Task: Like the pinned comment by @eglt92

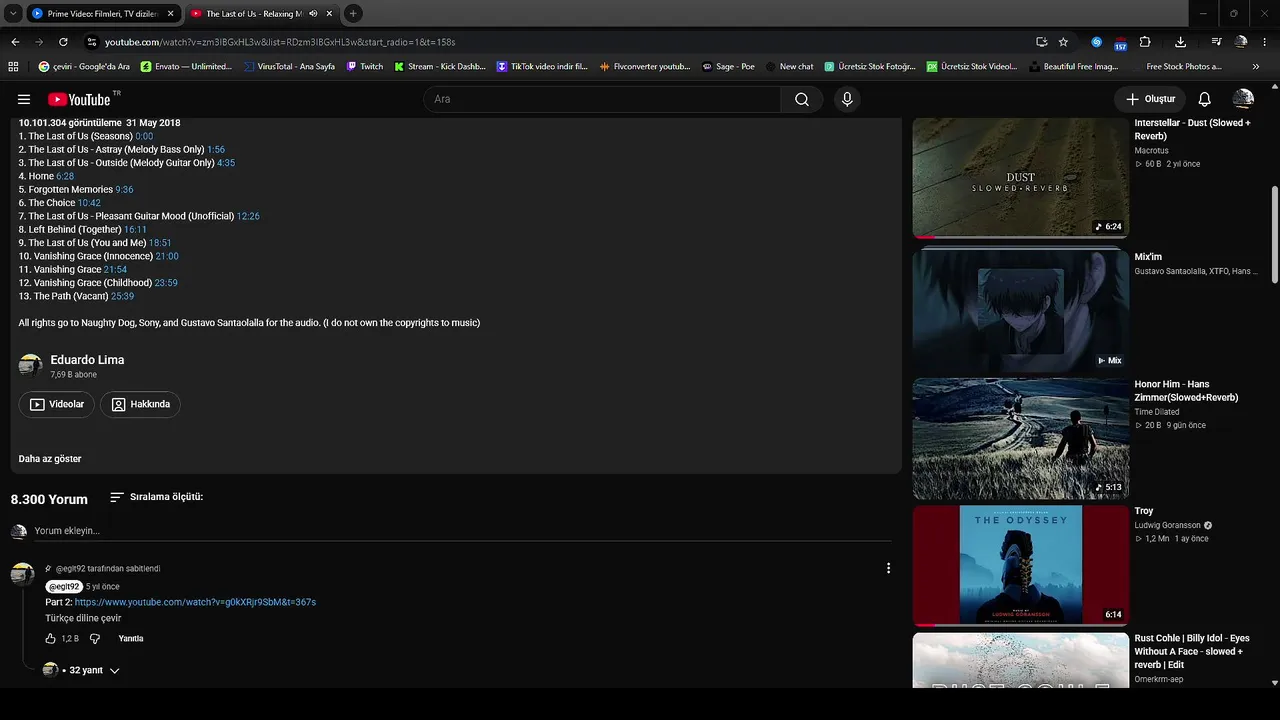Action: 51,638
